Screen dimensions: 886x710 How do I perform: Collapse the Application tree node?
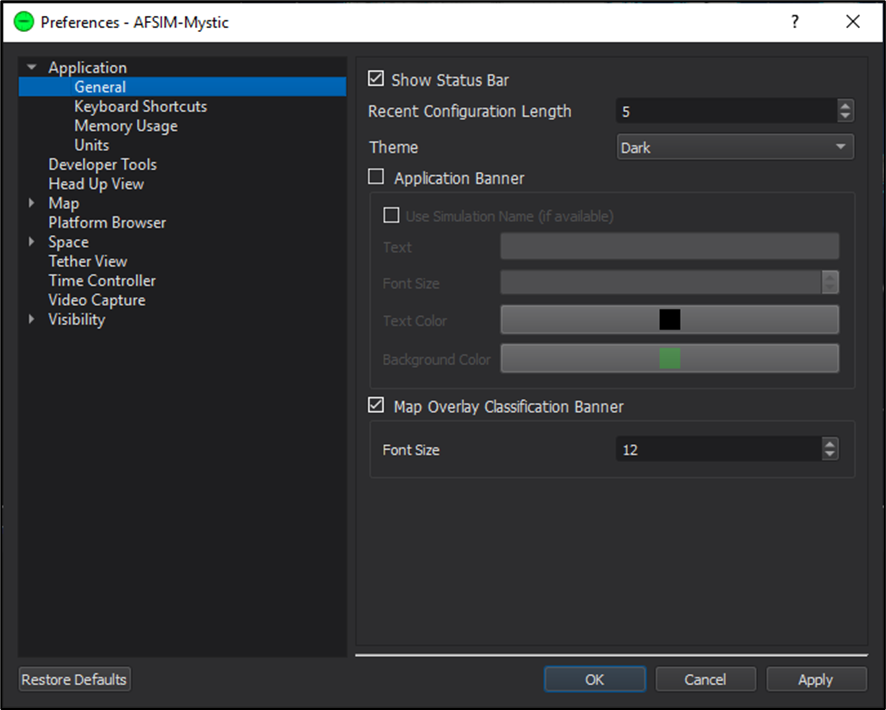coord(32,67)
